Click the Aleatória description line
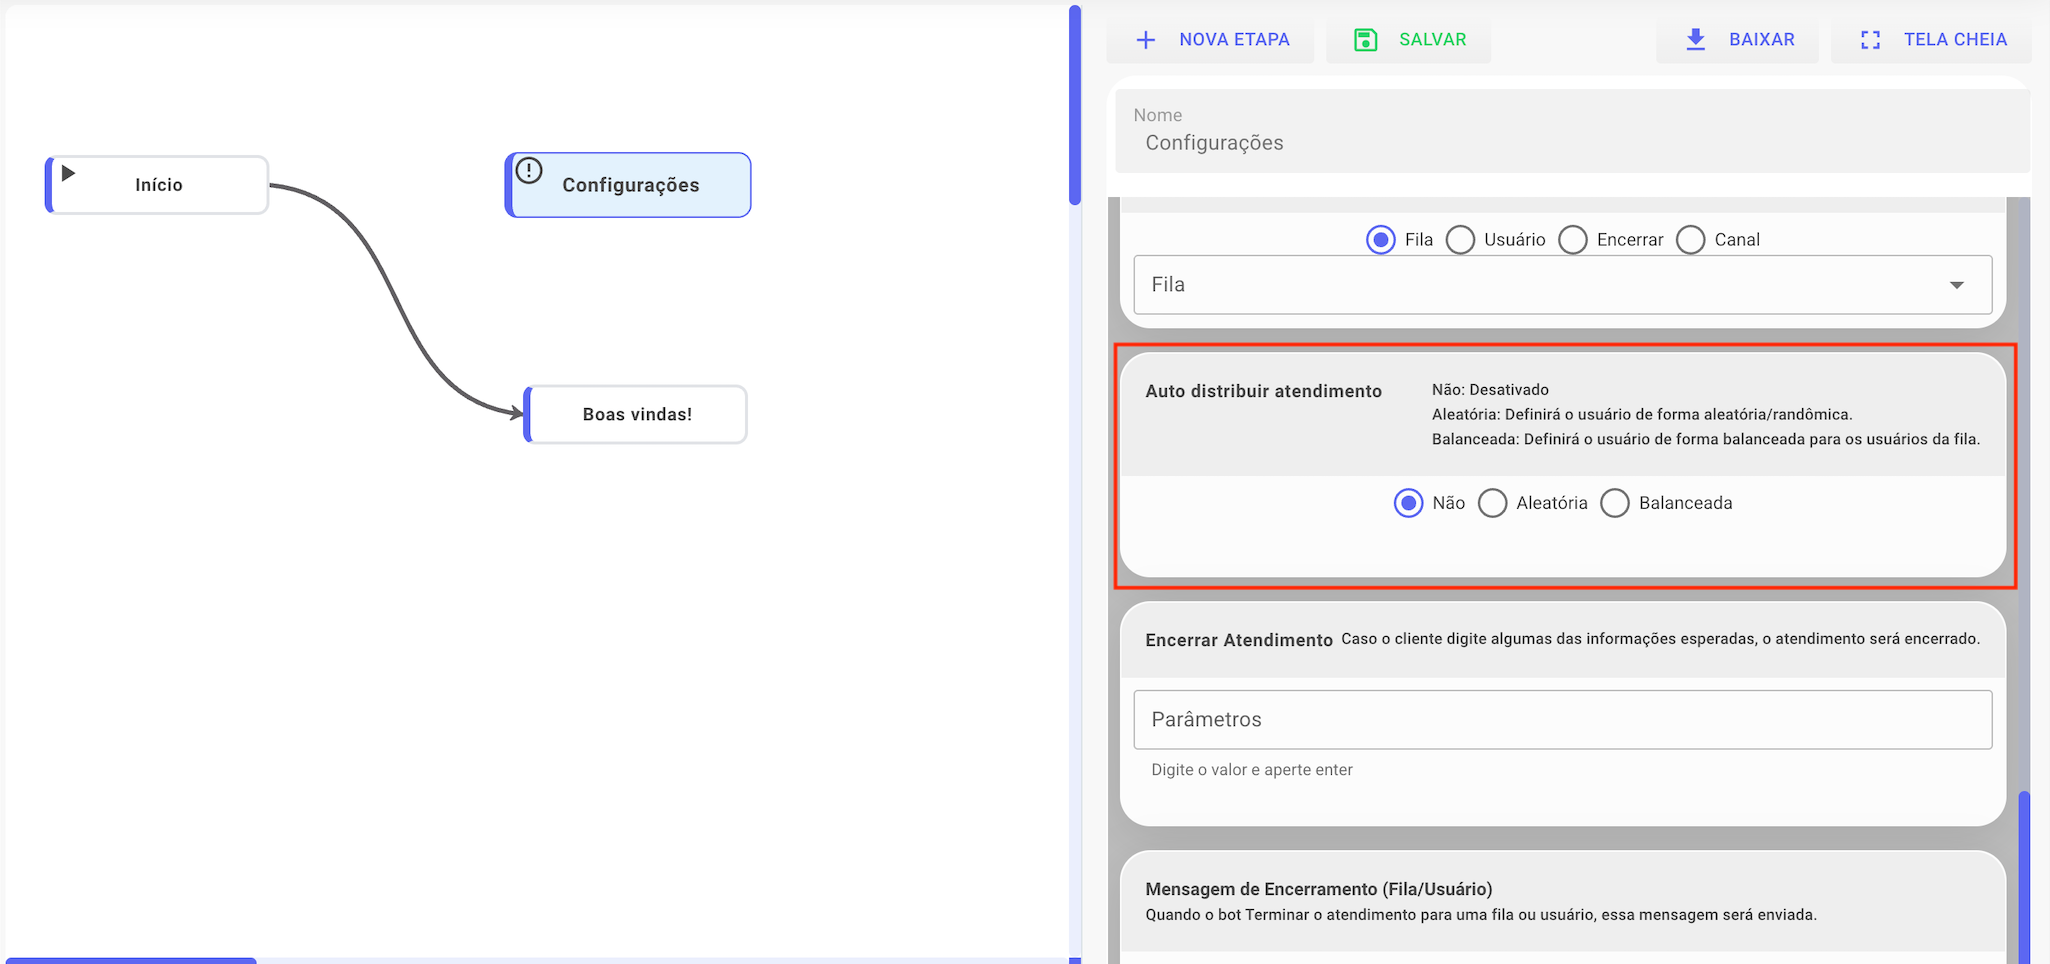This screenshot has width=2050, height=964. 1642,414
